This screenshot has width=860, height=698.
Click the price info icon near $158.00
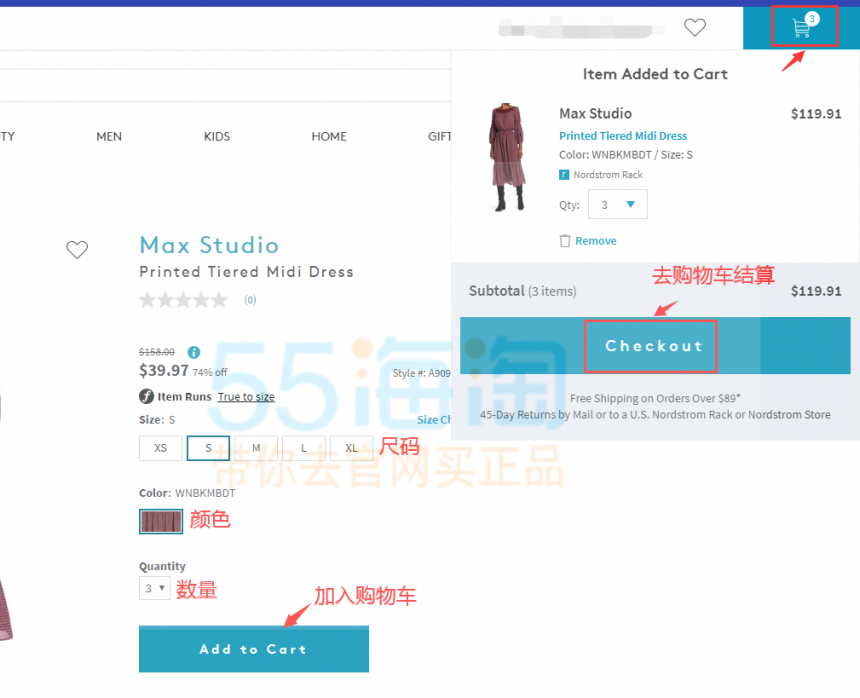pos(194,352)
